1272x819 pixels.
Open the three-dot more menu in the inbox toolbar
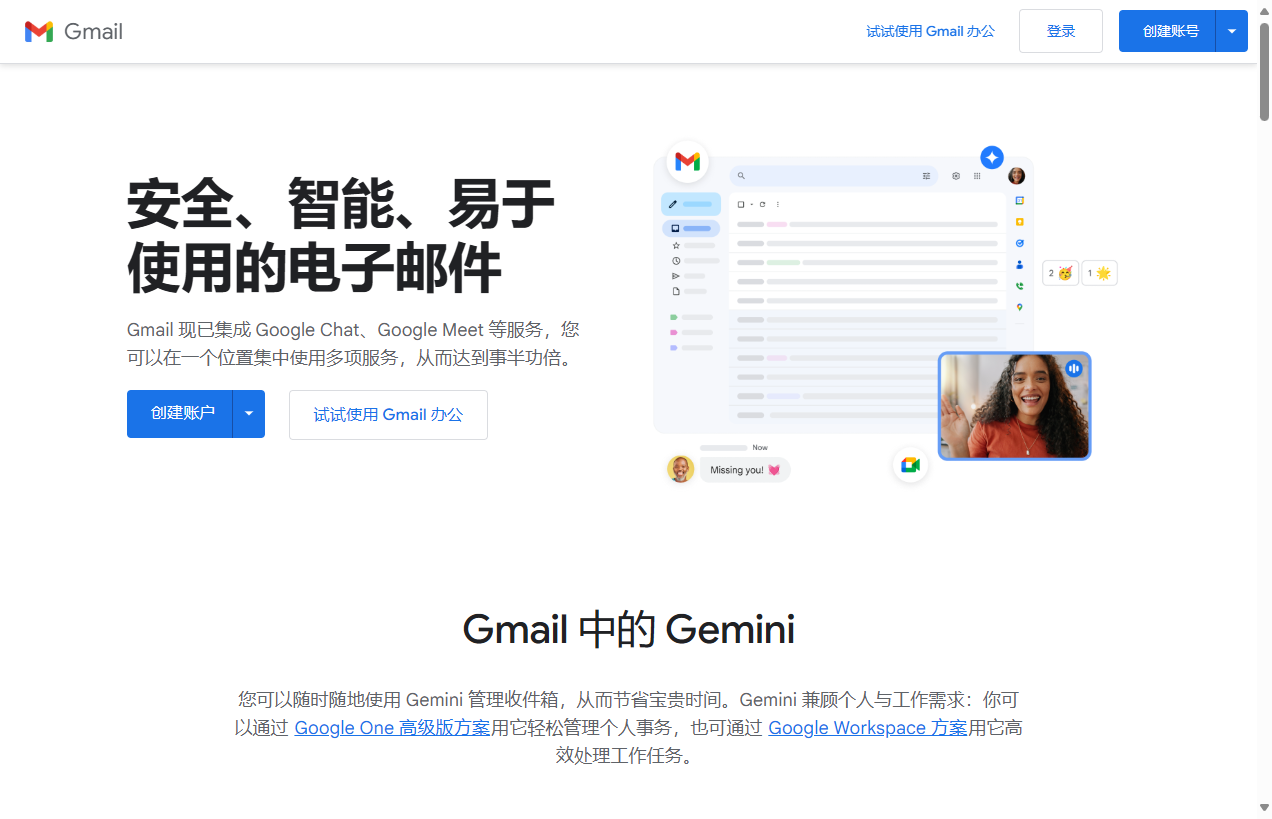click(778, 204)
